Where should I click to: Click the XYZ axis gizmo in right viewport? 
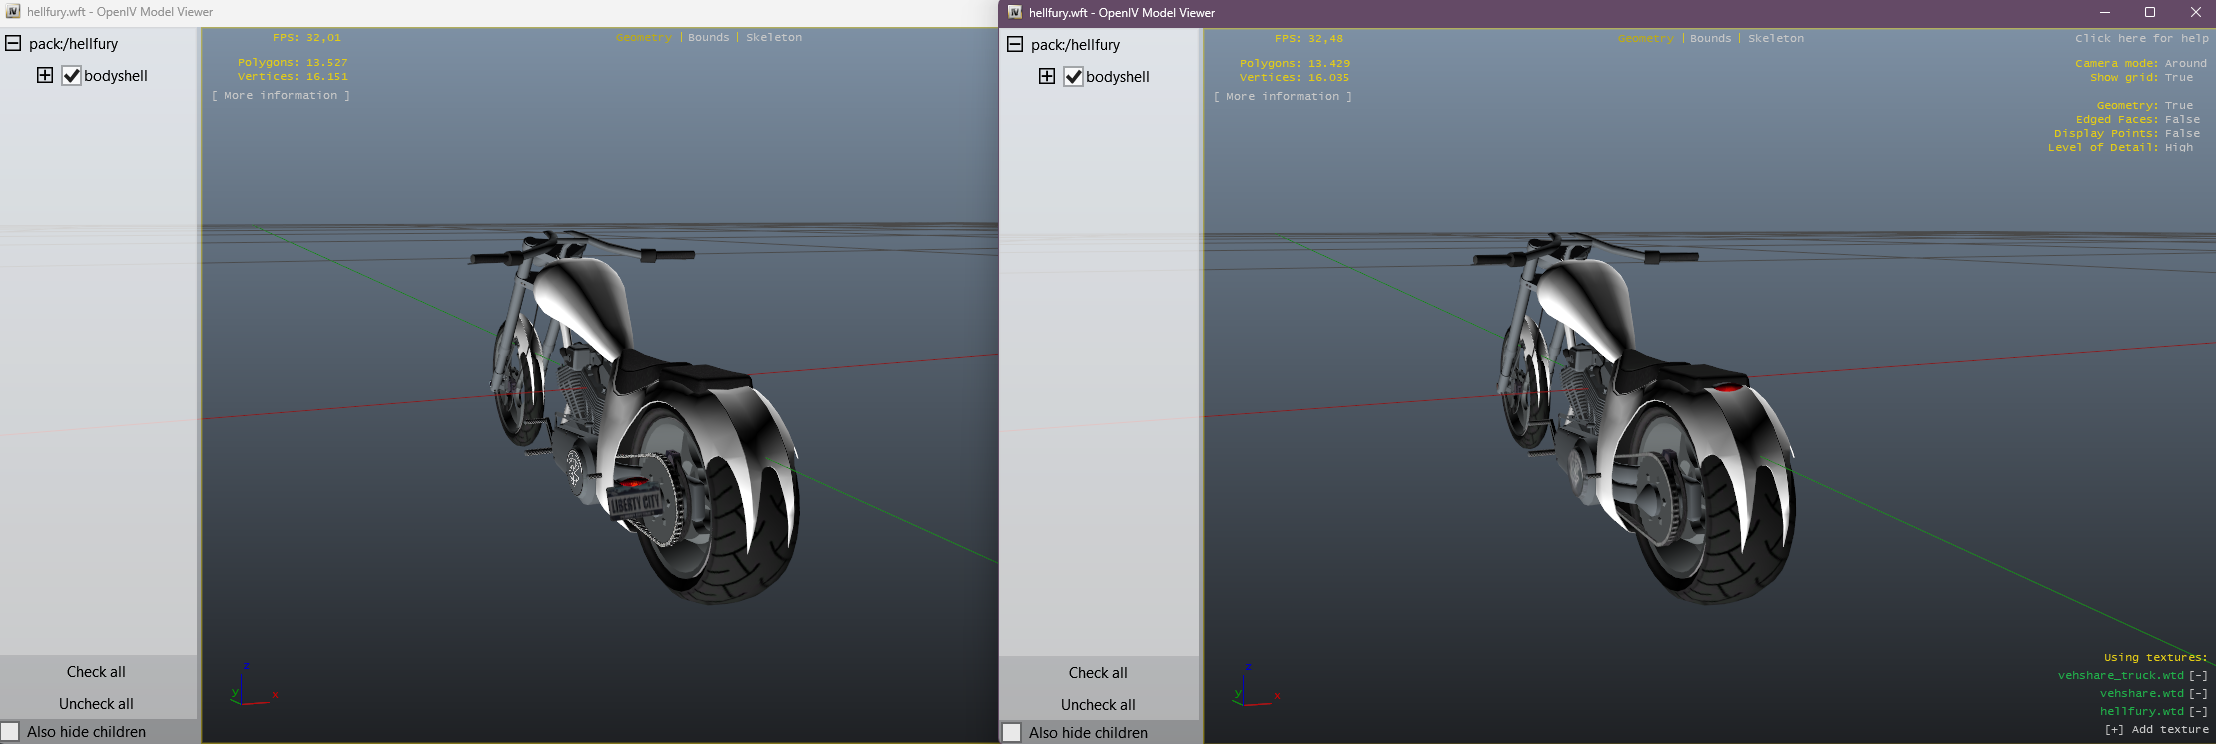[x=1254, y=688]
